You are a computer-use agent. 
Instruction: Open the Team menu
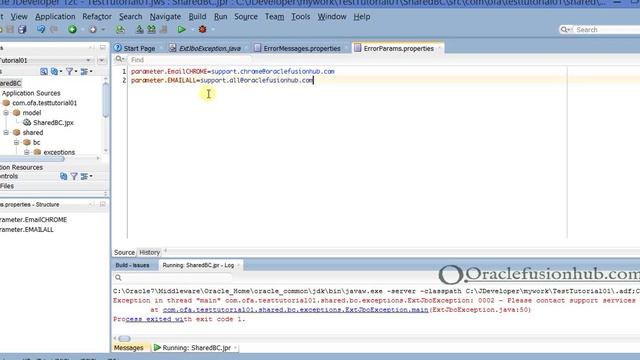[274, 17]
